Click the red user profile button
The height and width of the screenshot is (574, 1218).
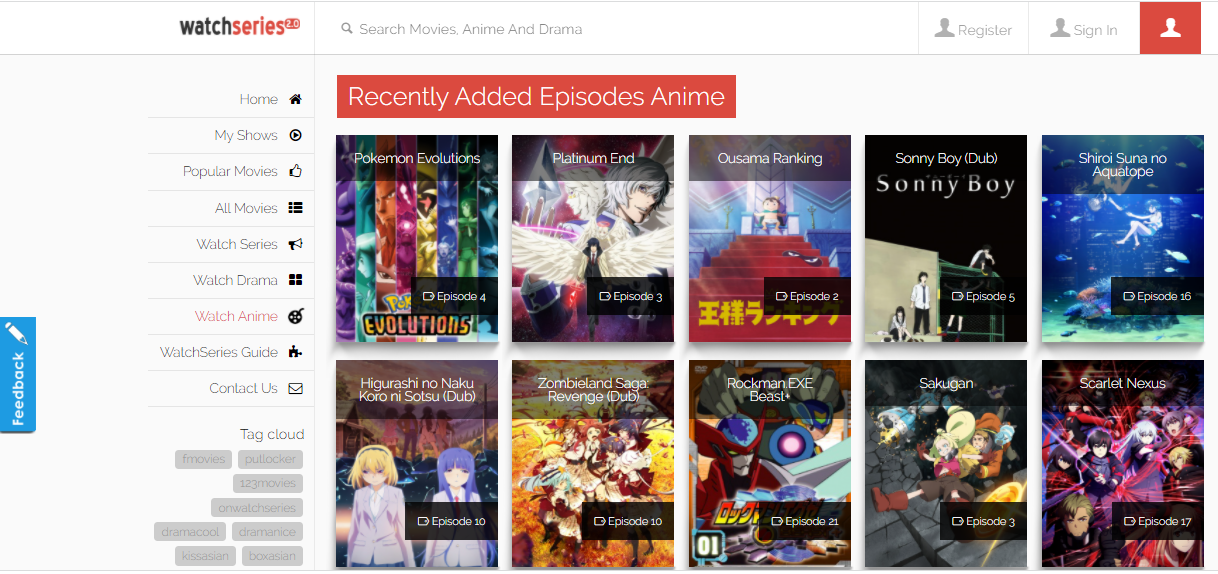(x=1170, y=28)
